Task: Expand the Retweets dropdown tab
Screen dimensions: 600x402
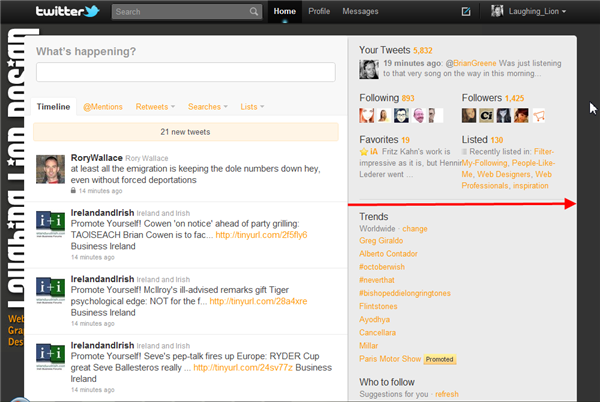Action: [155, 106]
